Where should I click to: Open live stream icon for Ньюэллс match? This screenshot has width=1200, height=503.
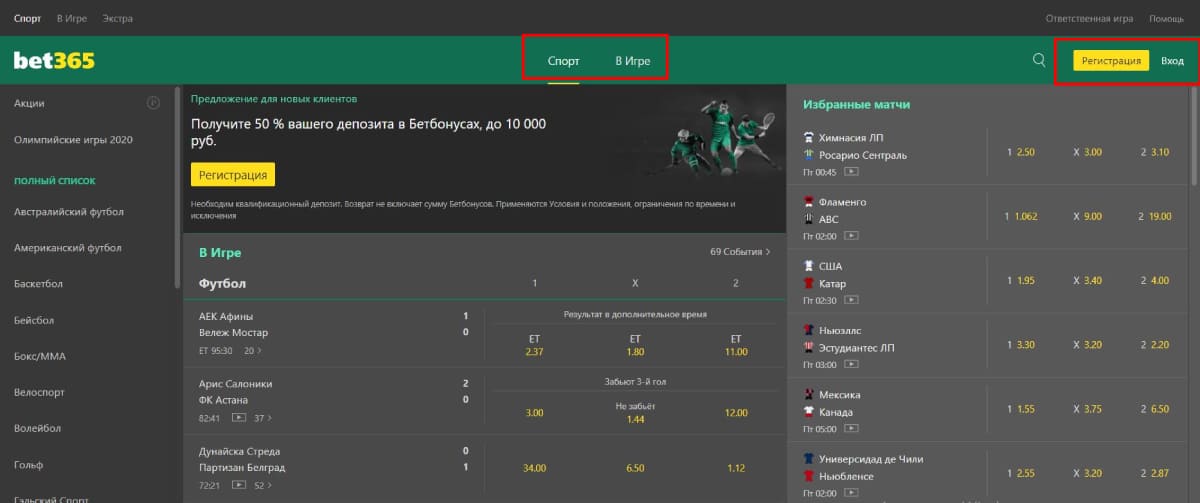click(851, 365)
